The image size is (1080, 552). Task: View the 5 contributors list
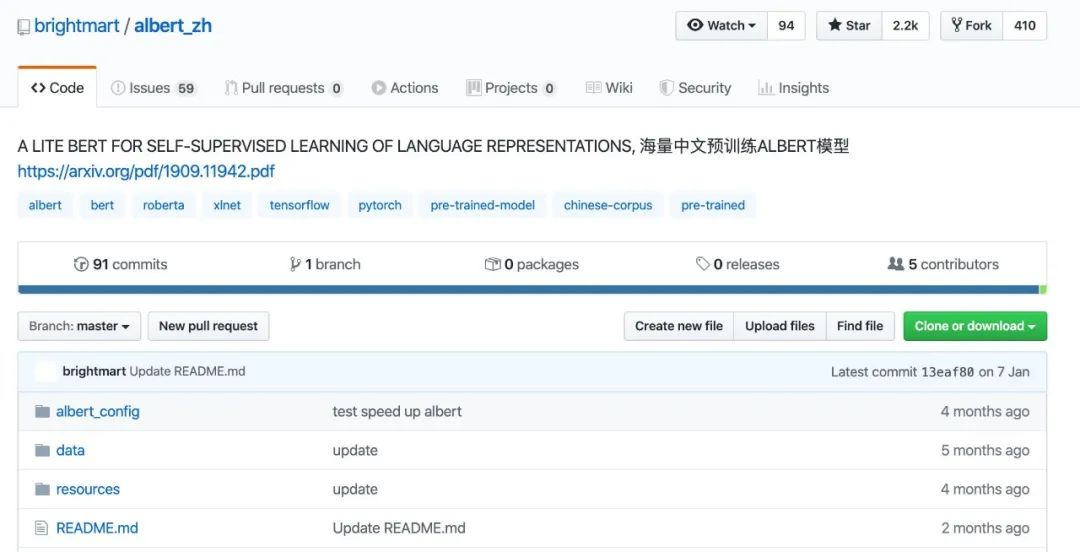[x=943, y=264]
